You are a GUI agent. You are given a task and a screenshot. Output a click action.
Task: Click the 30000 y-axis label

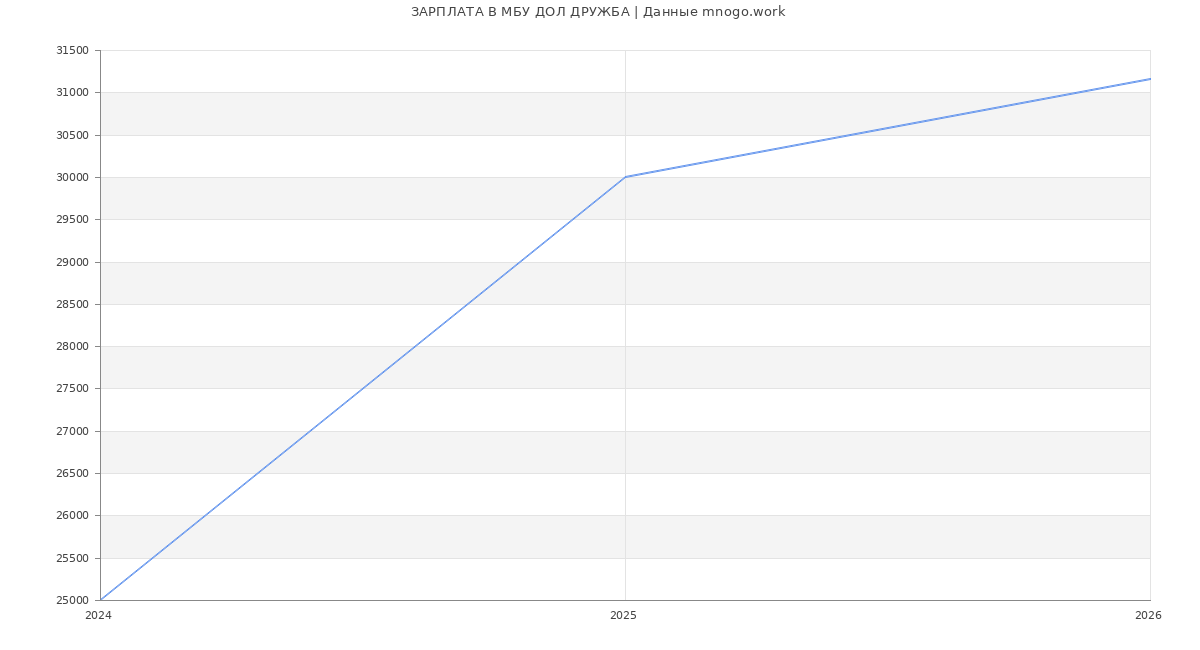click(72, 178)
